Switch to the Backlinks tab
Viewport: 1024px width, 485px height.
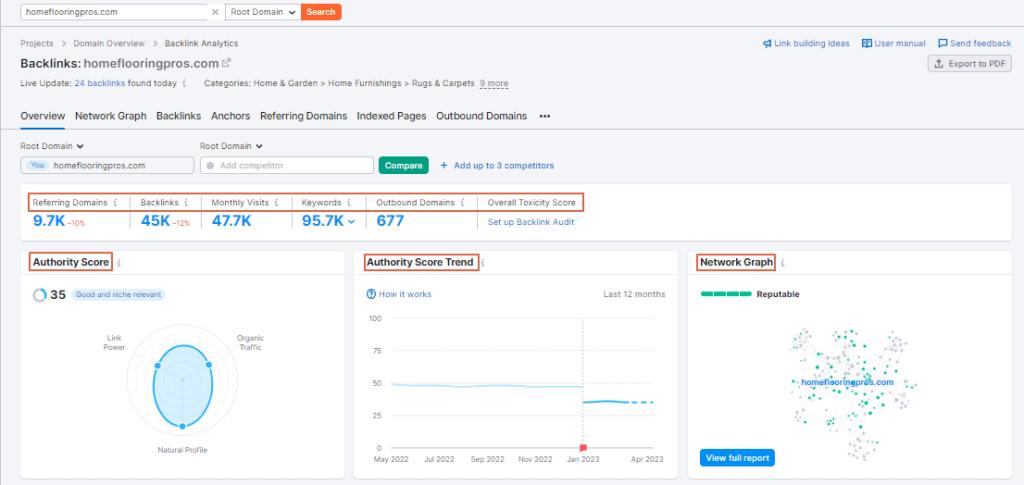[x=178, y=116]
